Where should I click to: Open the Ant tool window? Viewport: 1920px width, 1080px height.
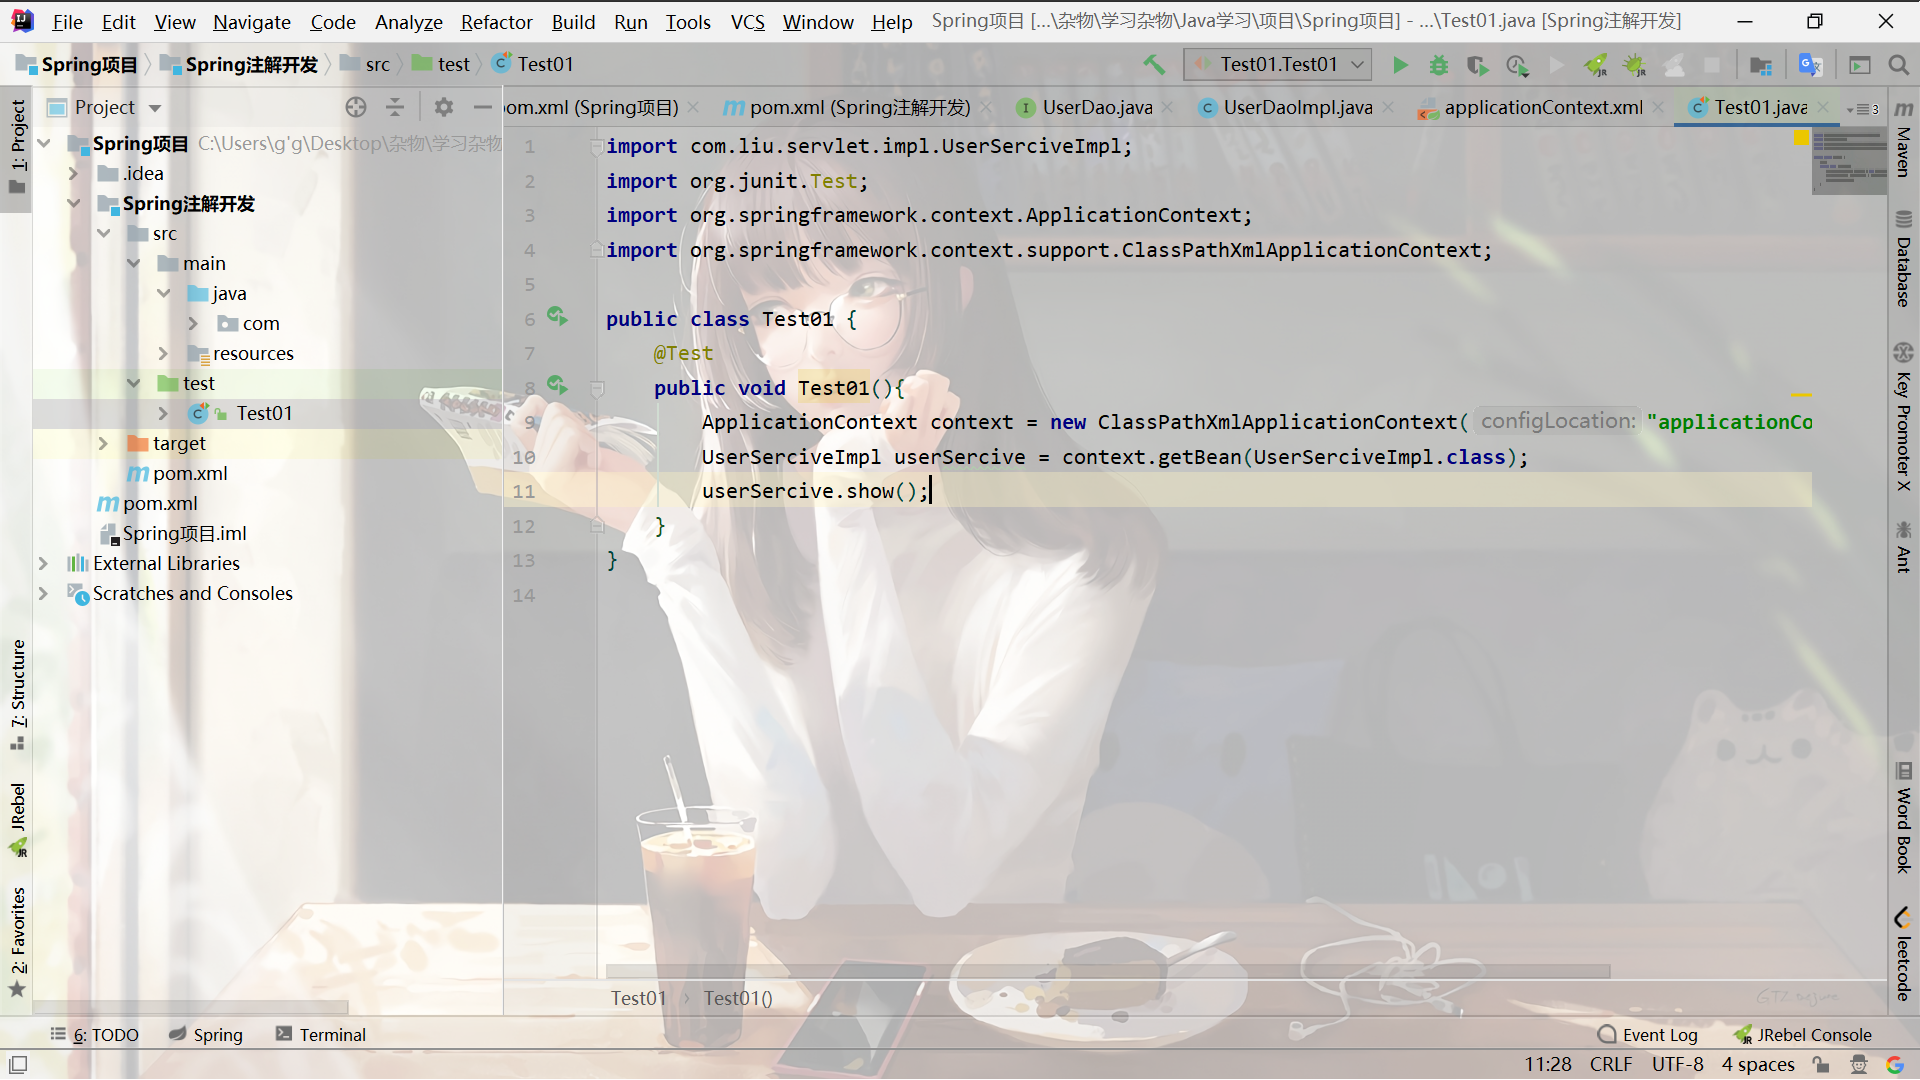coord(1903,547)
